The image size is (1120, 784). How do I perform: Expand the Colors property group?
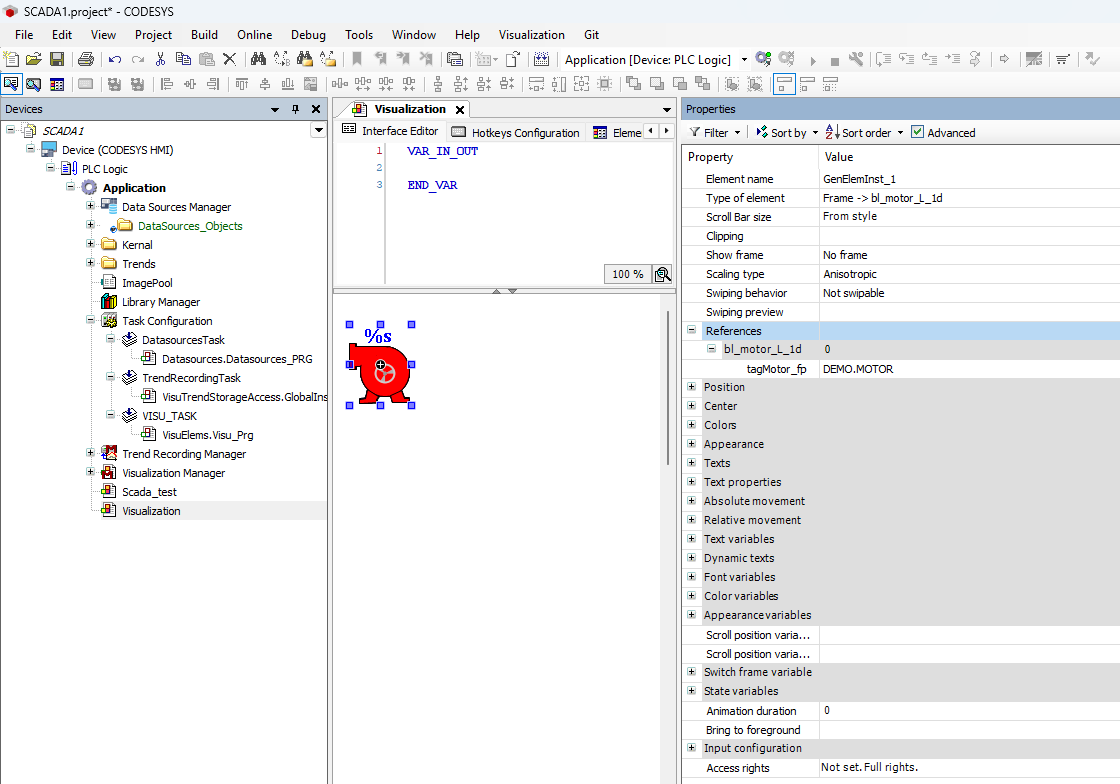click(x=691, y=425)
